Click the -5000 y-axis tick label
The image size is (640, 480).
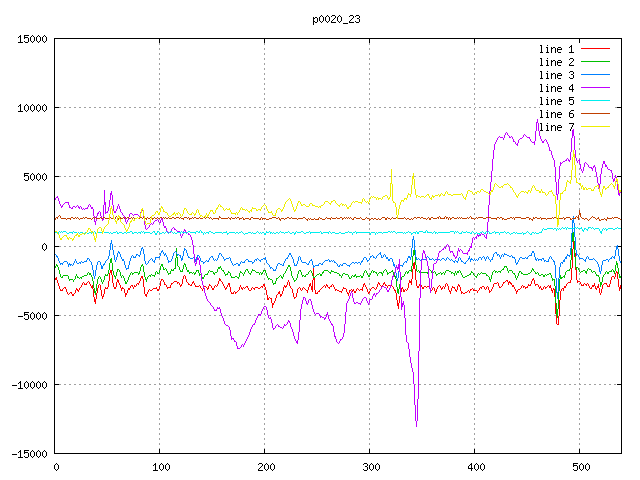(32, 315)
